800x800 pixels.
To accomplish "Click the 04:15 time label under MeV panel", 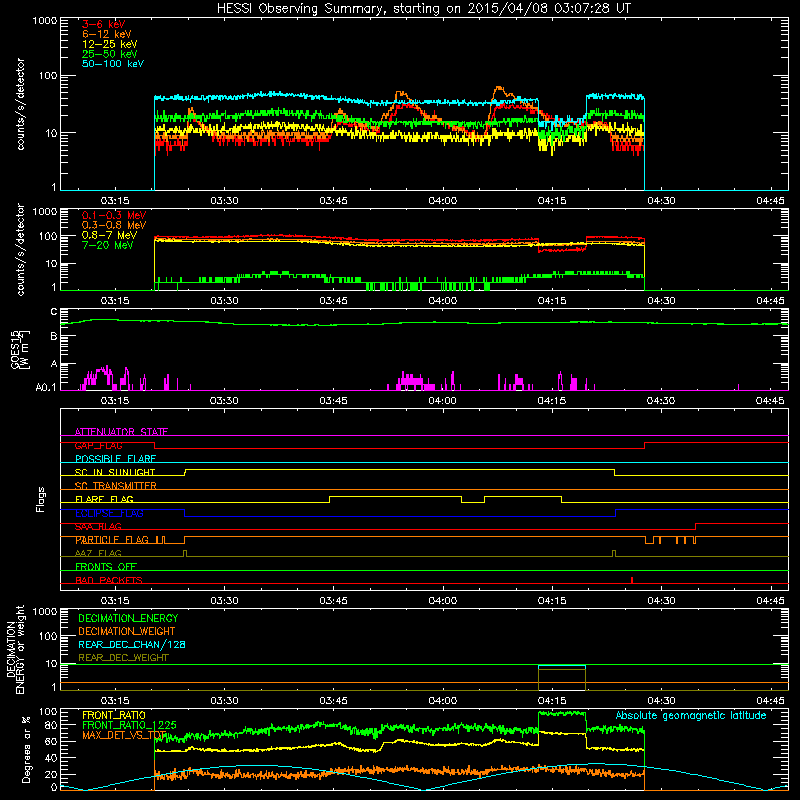I will tap(552, 301).
